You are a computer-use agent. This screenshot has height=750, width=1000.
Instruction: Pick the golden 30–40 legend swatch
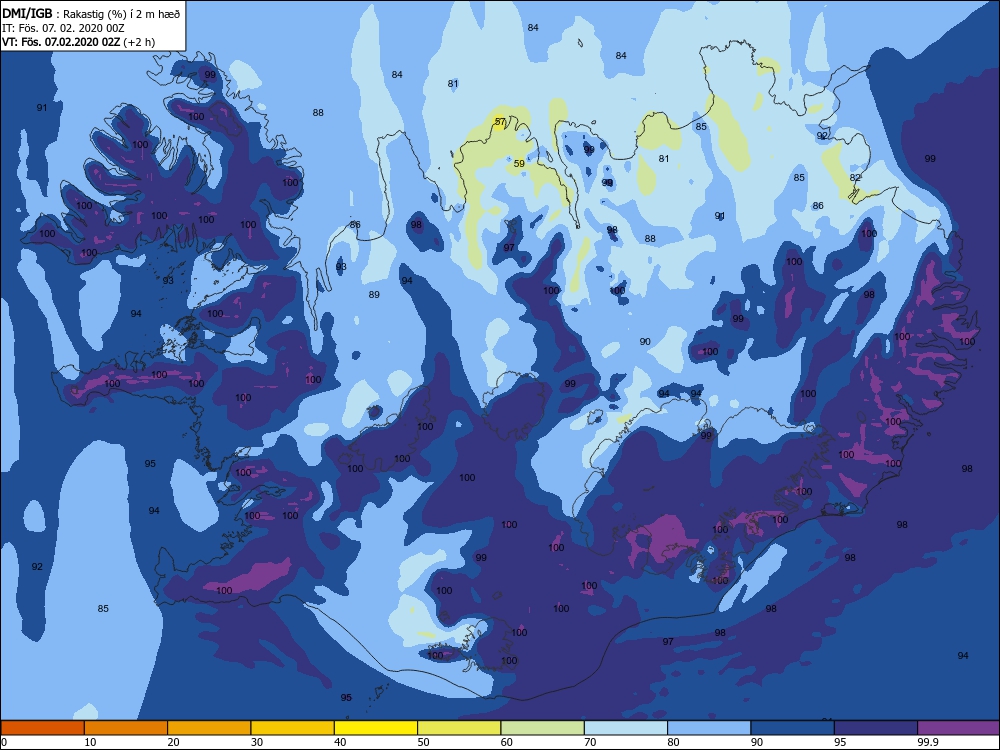tap(293, 728)
